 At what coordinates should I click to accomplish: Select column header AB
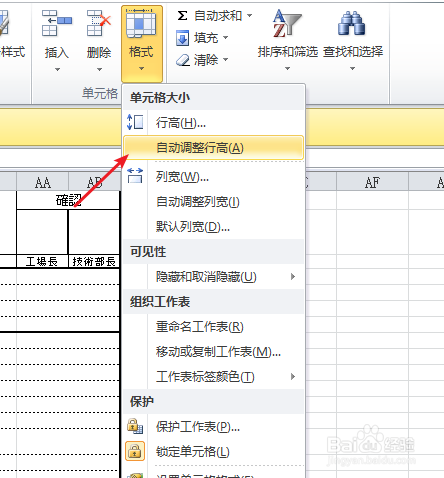95,182
